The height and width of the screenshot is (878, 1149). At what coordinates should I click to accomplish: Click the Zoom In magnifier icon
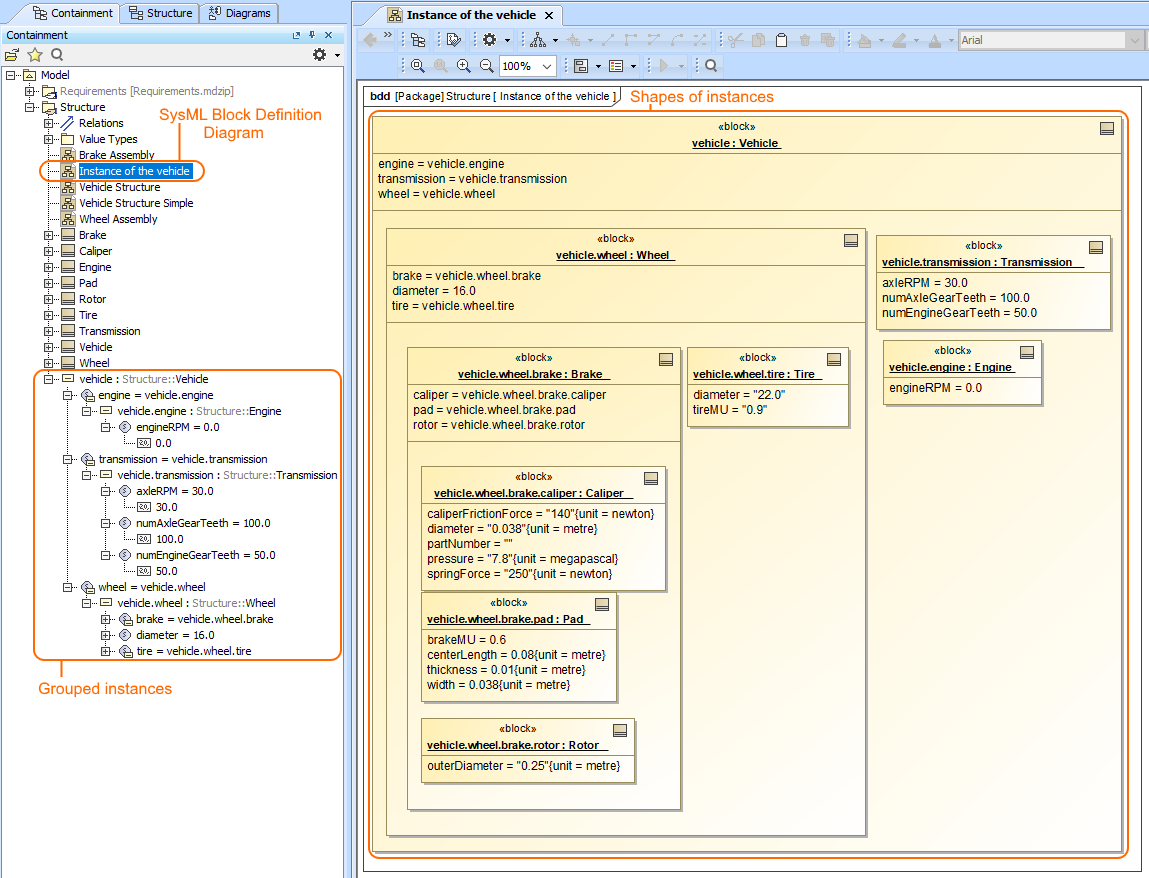click(463, 66)
